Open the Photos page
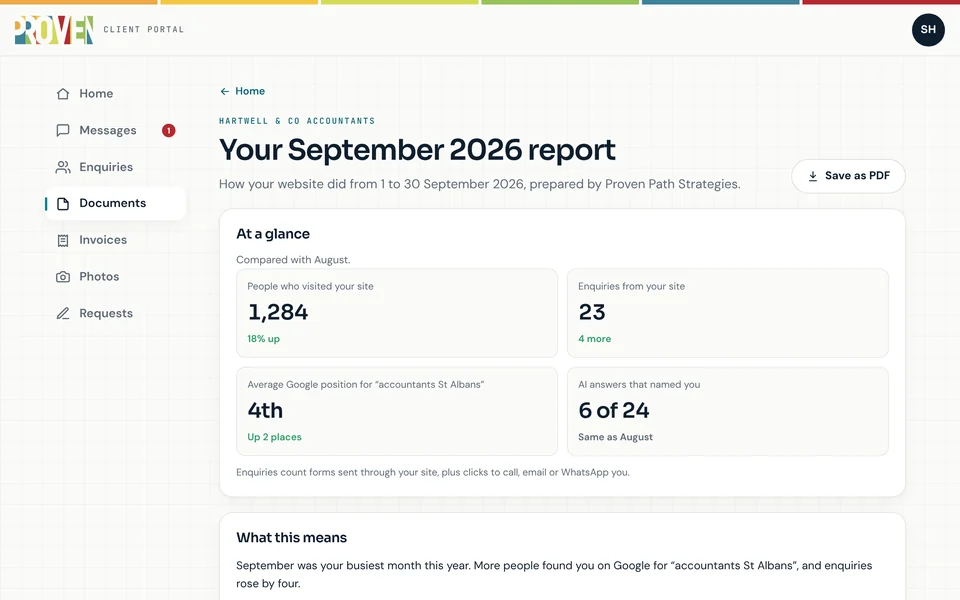This screenshot has height=600, width=960. (115, 277)
